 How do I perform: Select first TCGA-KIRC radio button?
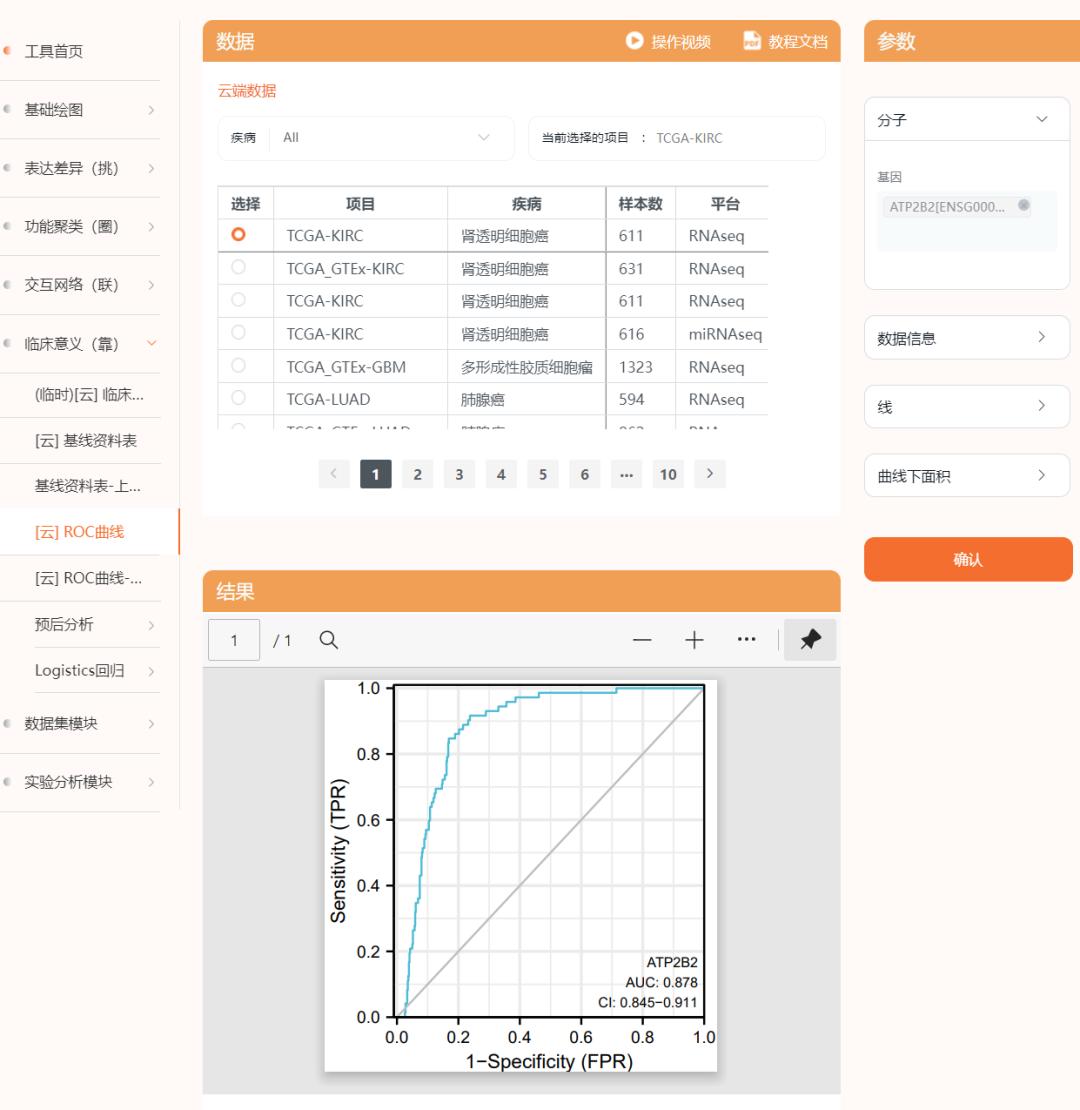239,234
